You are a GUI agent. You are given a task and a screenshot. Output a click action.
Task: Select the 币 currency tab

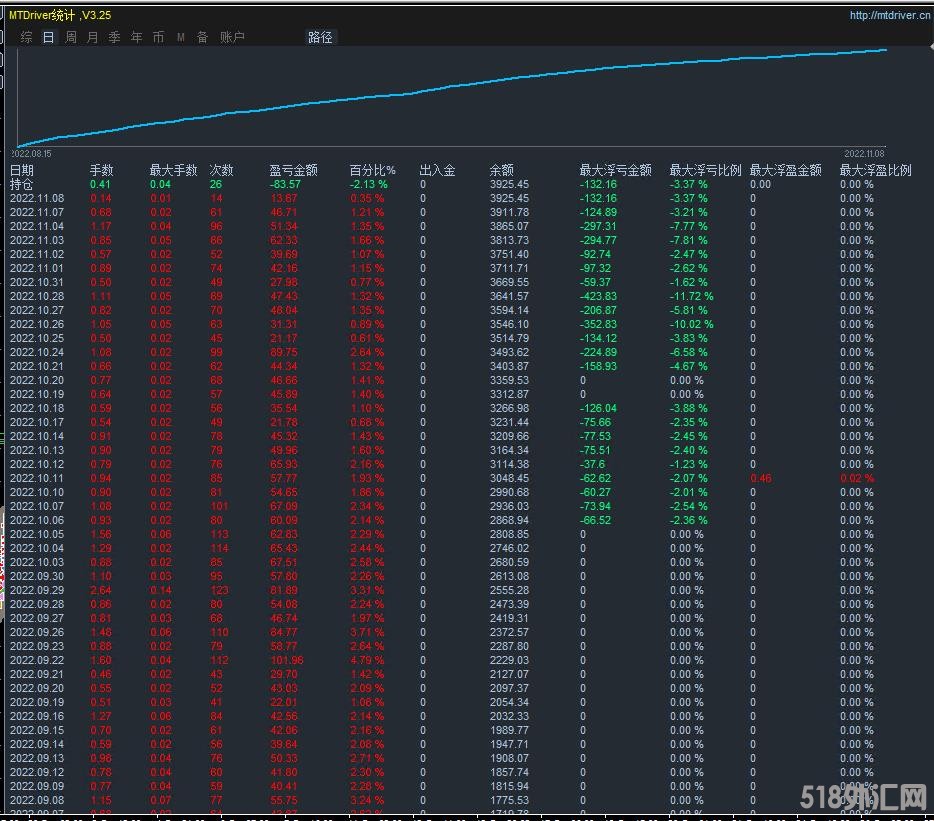pyautogui.click(x=158, y=37)
